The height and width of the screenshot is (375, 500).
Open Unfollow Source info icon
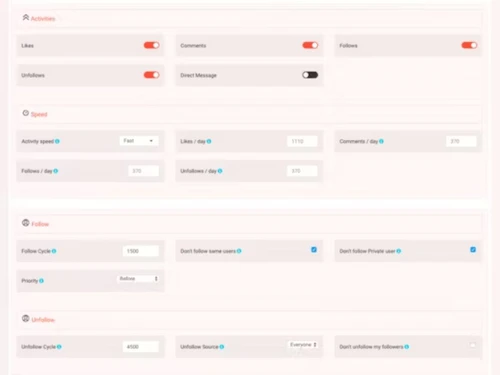222,347
